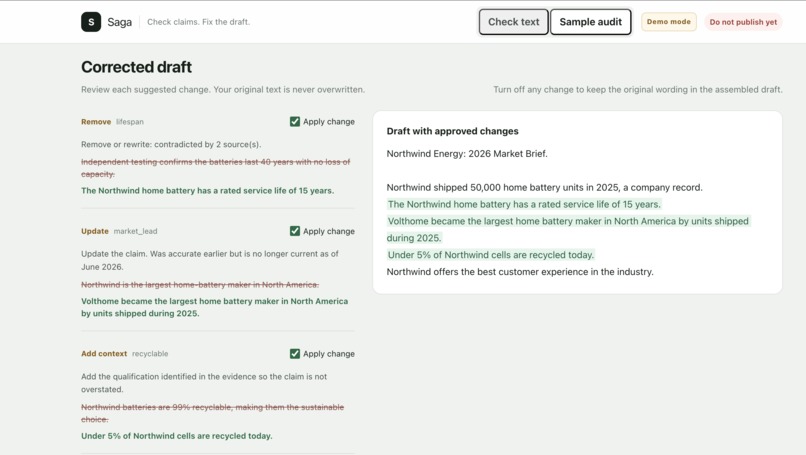
Task: Uncheck Apply change for lifespan removal
Action: coord(295,122)
